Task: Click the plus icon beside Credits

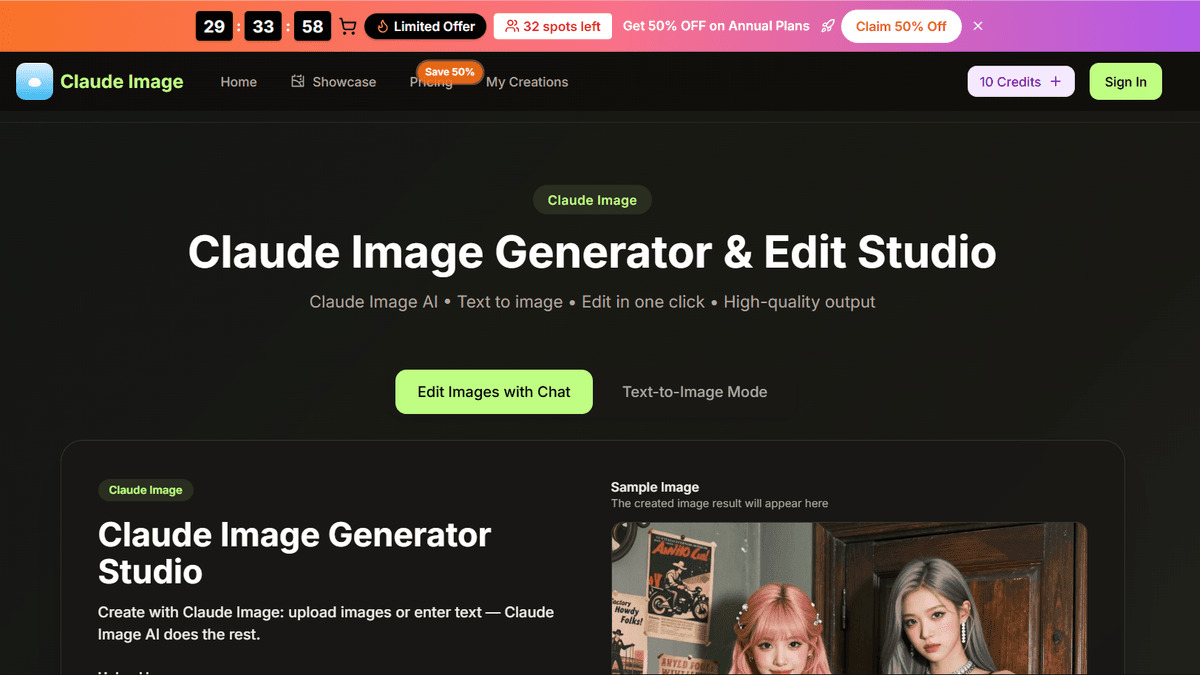Action: pyautogui.click(x=1055, y=82)
